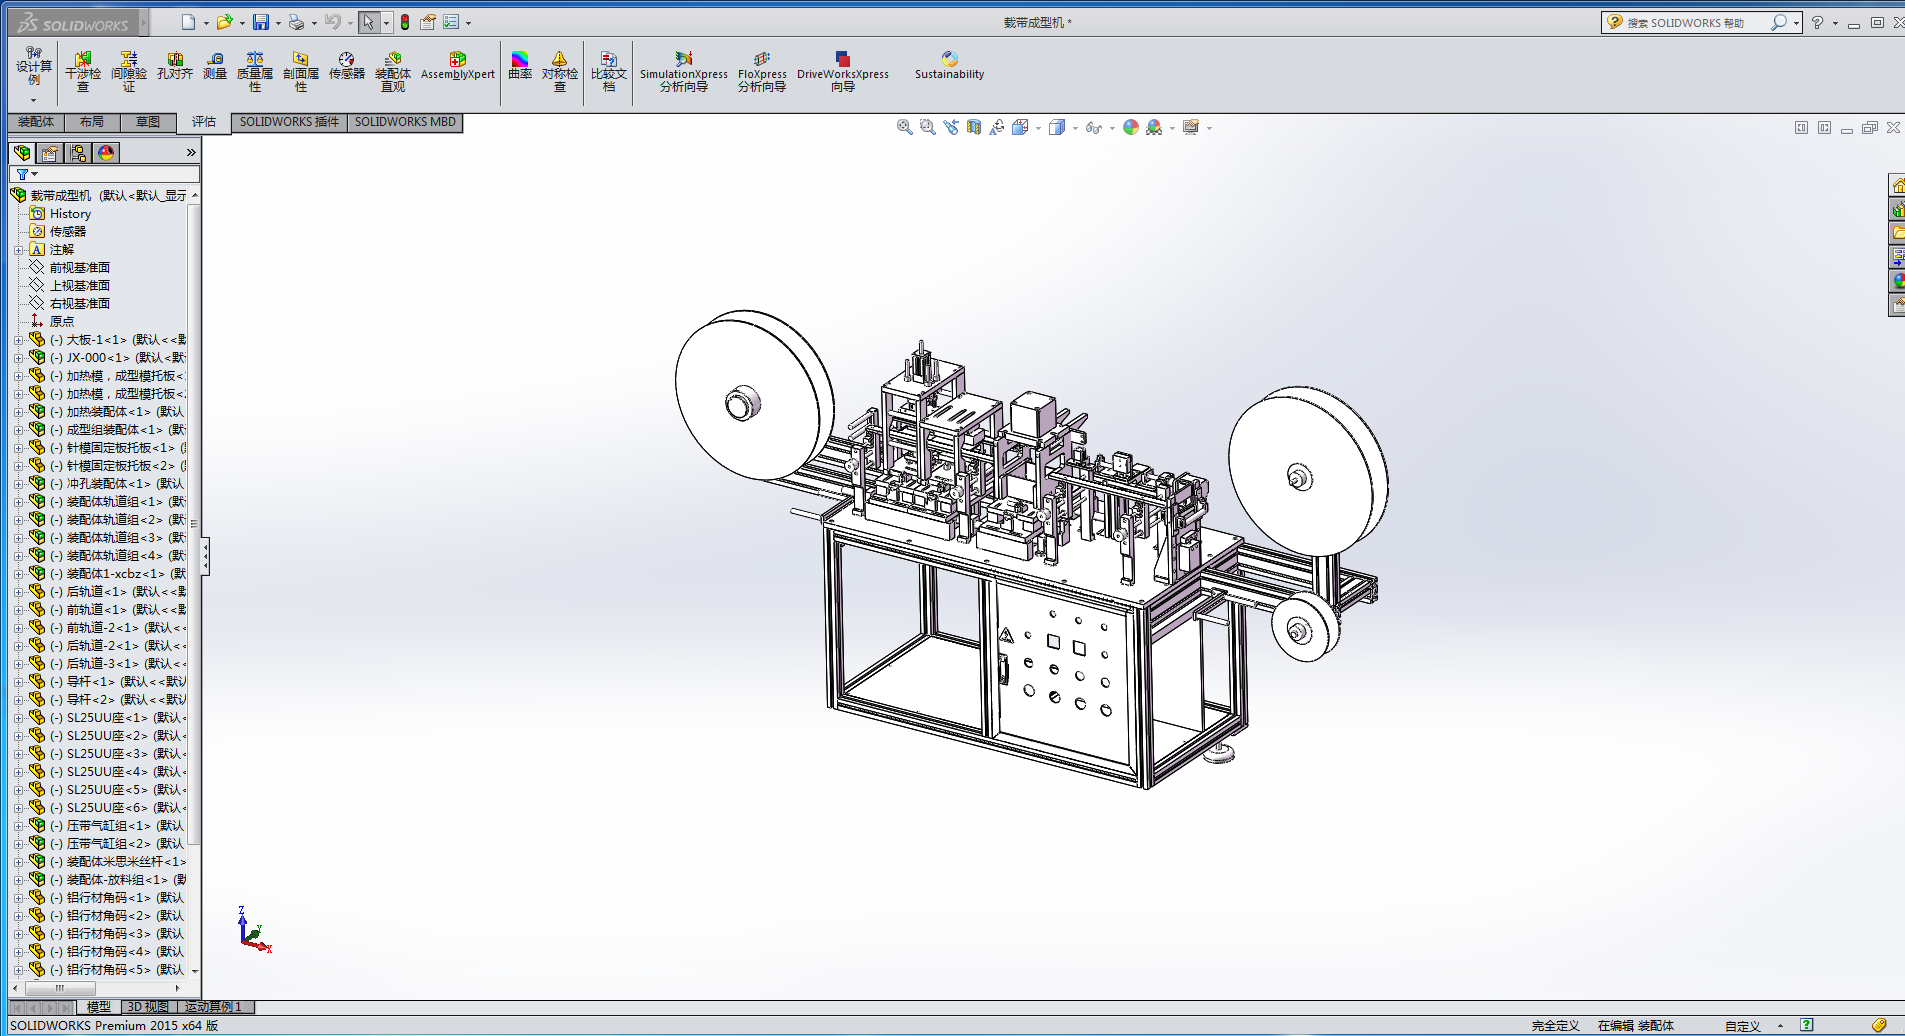
Task: Open the hide/show items glasses dropdown
Action: click(x=1095, y=127)
